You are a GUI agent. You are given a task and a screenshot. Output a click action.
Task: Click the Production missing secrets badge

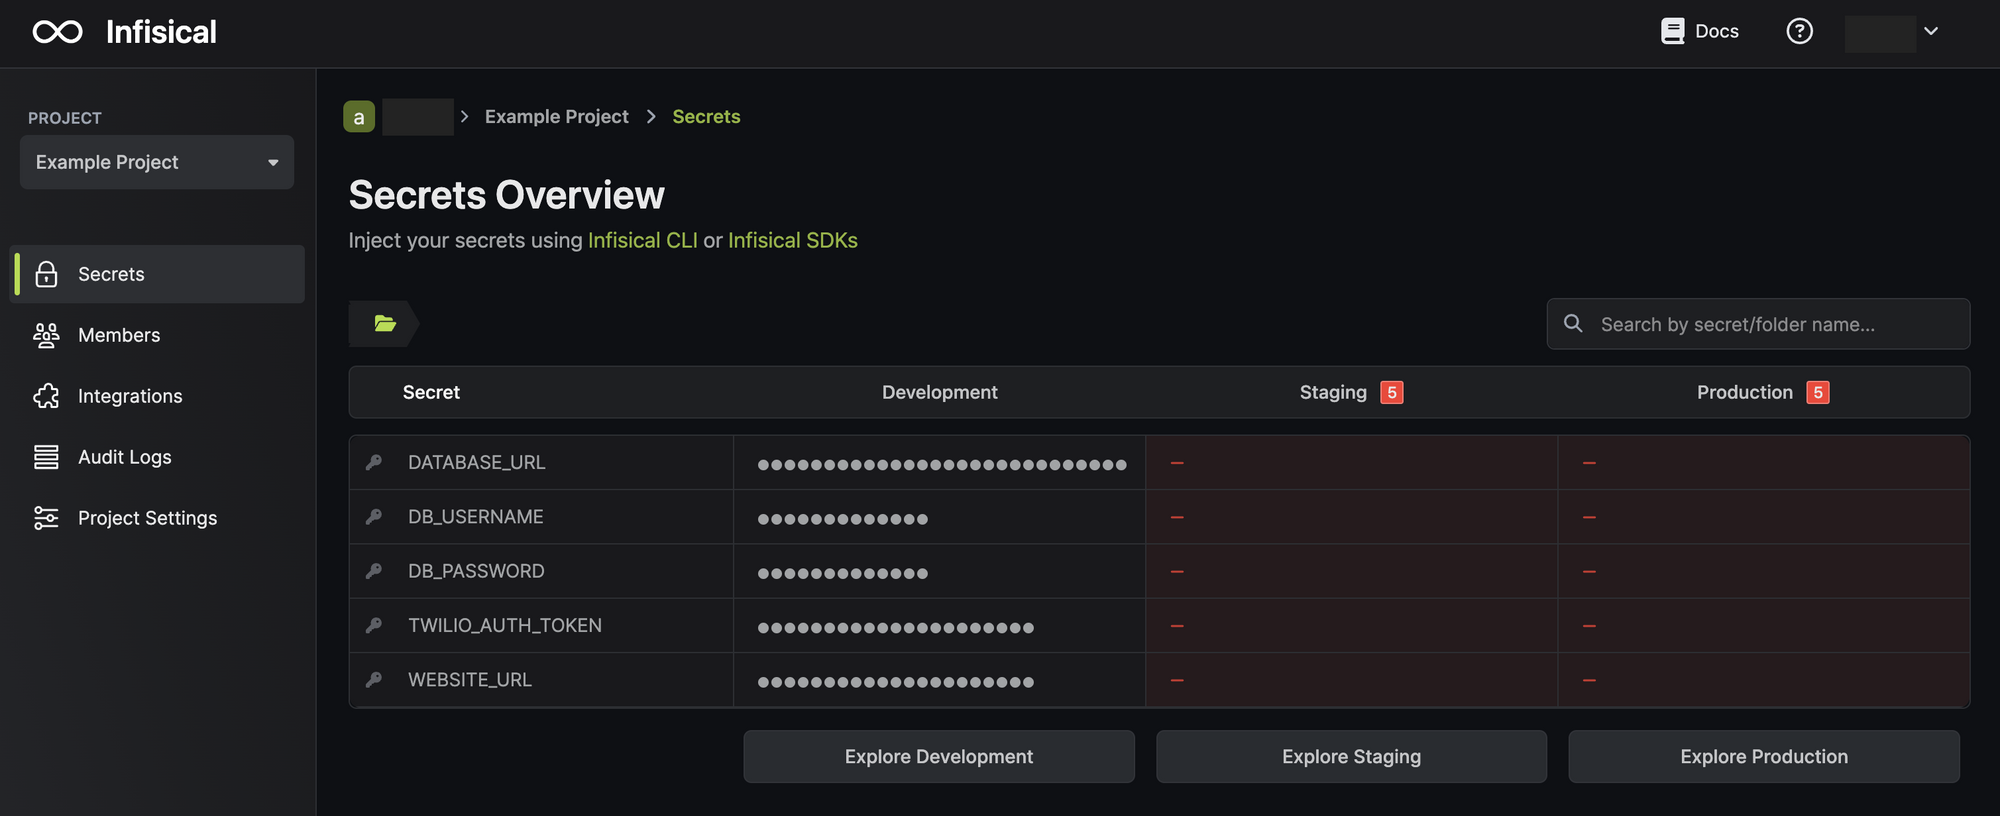1817,392
